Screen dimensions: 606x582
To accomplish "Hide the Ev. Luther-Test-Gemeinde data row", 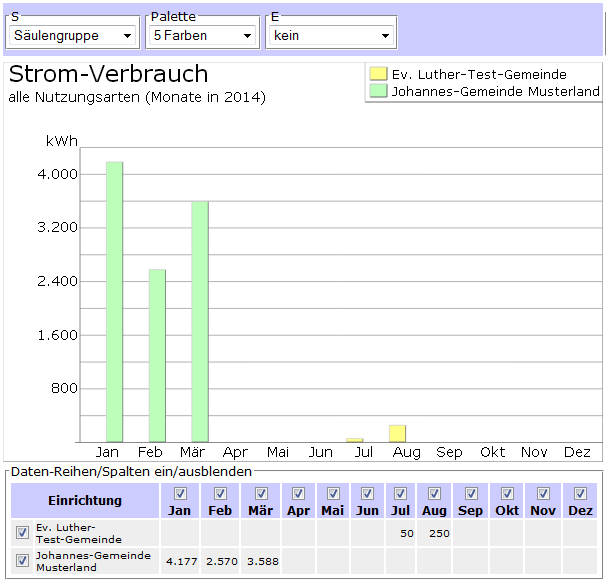I will point(23,533).
